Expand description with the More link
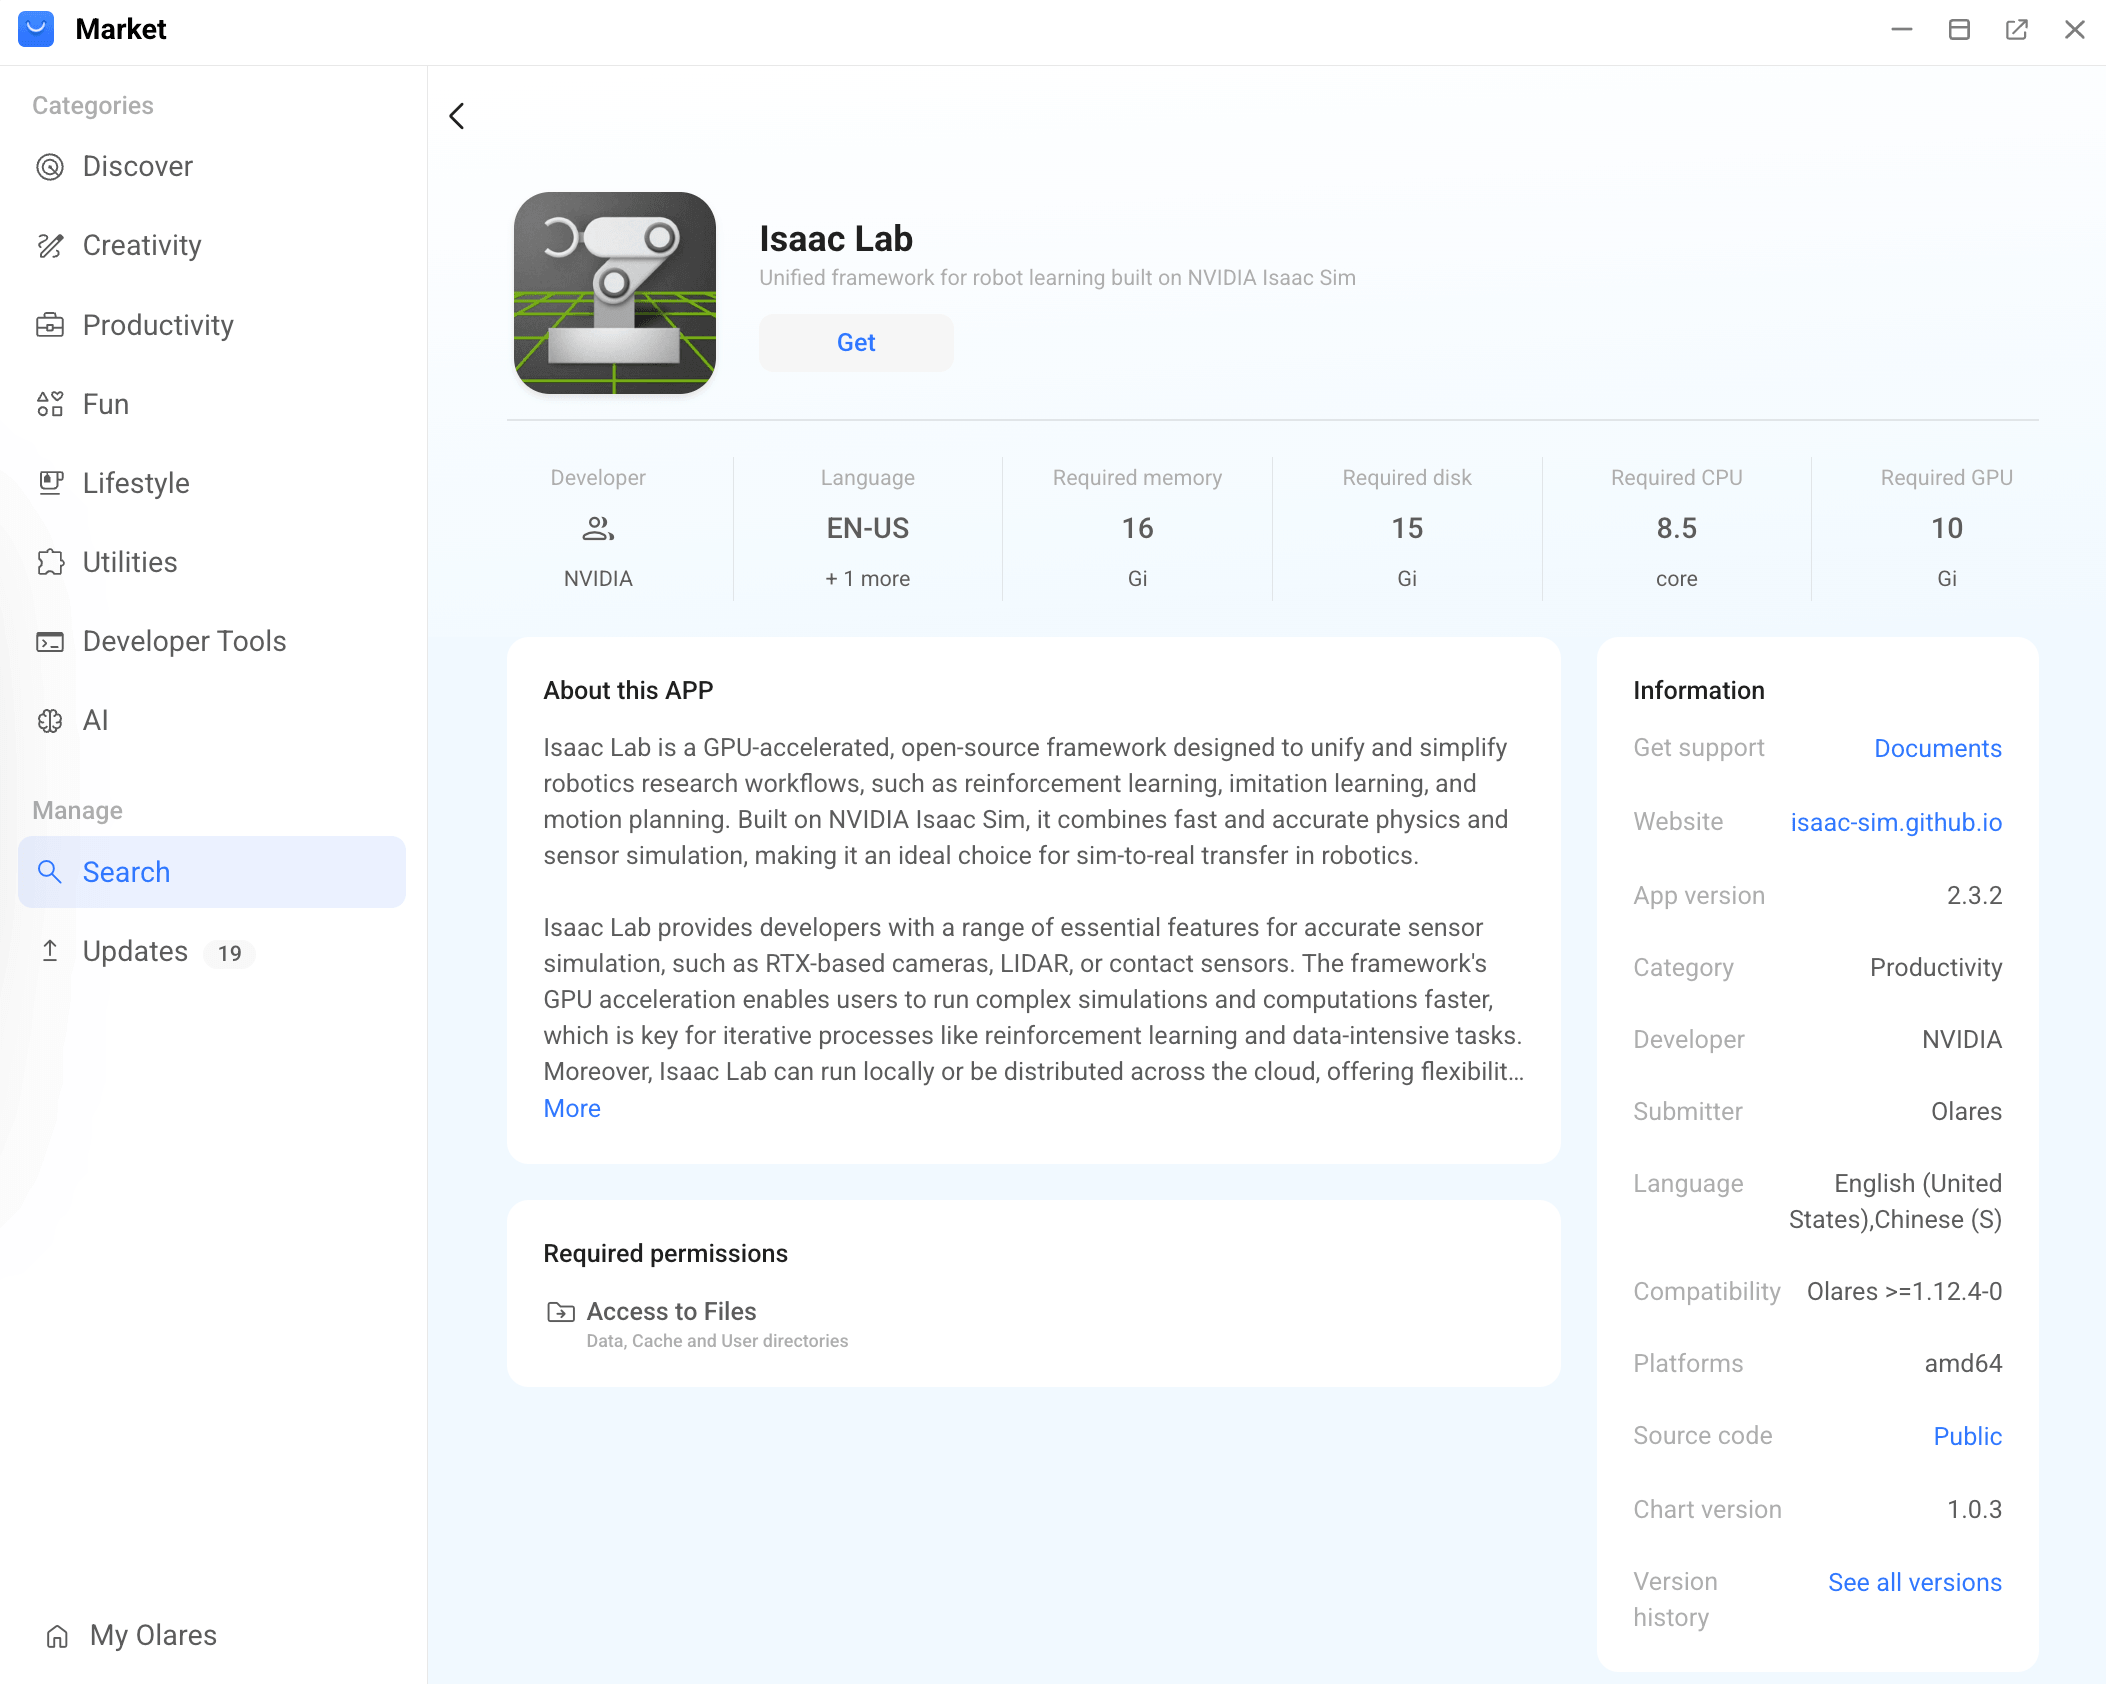 [572, 1109]
